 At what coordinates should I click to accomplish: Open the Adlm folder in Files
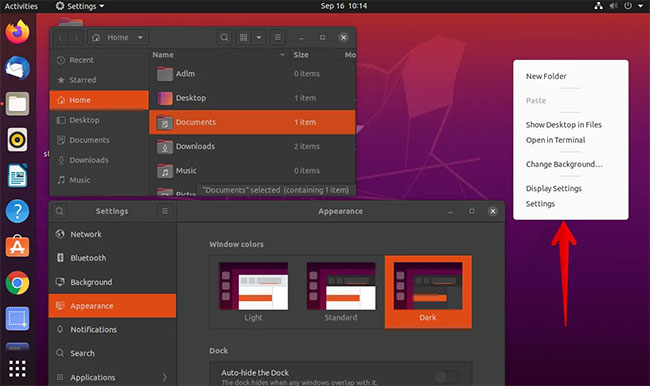pyautogui.click(x=252, y=74)
